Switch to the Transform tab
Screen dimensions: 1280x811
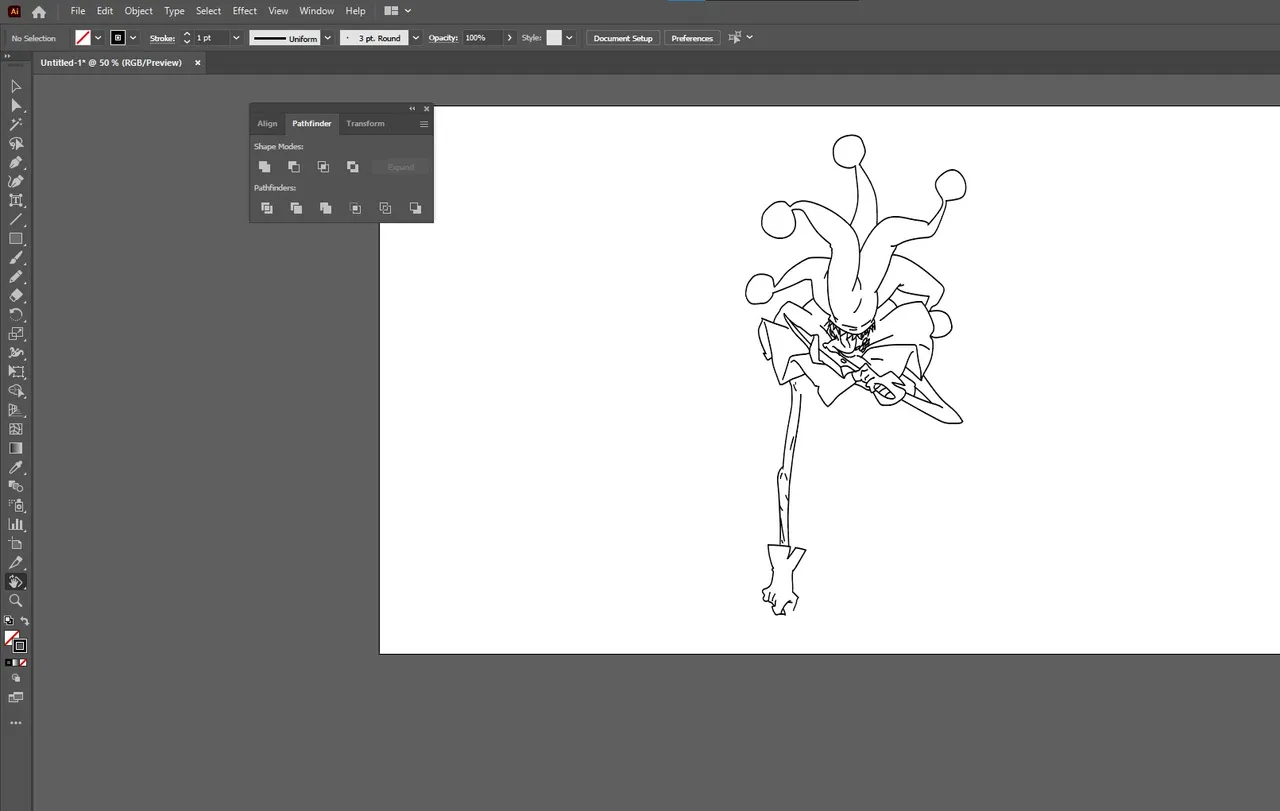point(365,124)
